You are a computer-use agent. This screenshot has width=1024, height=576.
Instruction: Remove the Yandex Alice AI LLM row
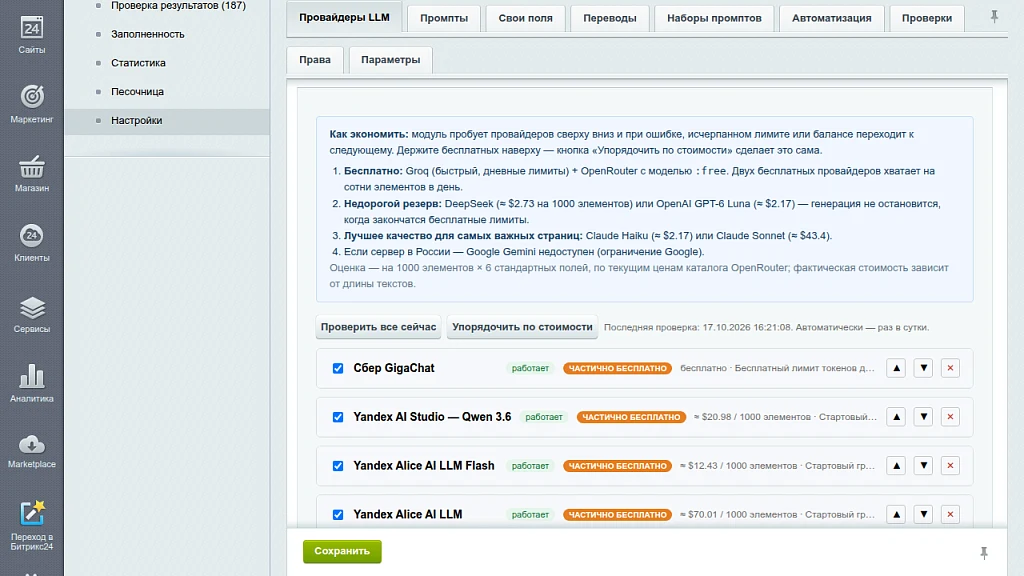950,515
